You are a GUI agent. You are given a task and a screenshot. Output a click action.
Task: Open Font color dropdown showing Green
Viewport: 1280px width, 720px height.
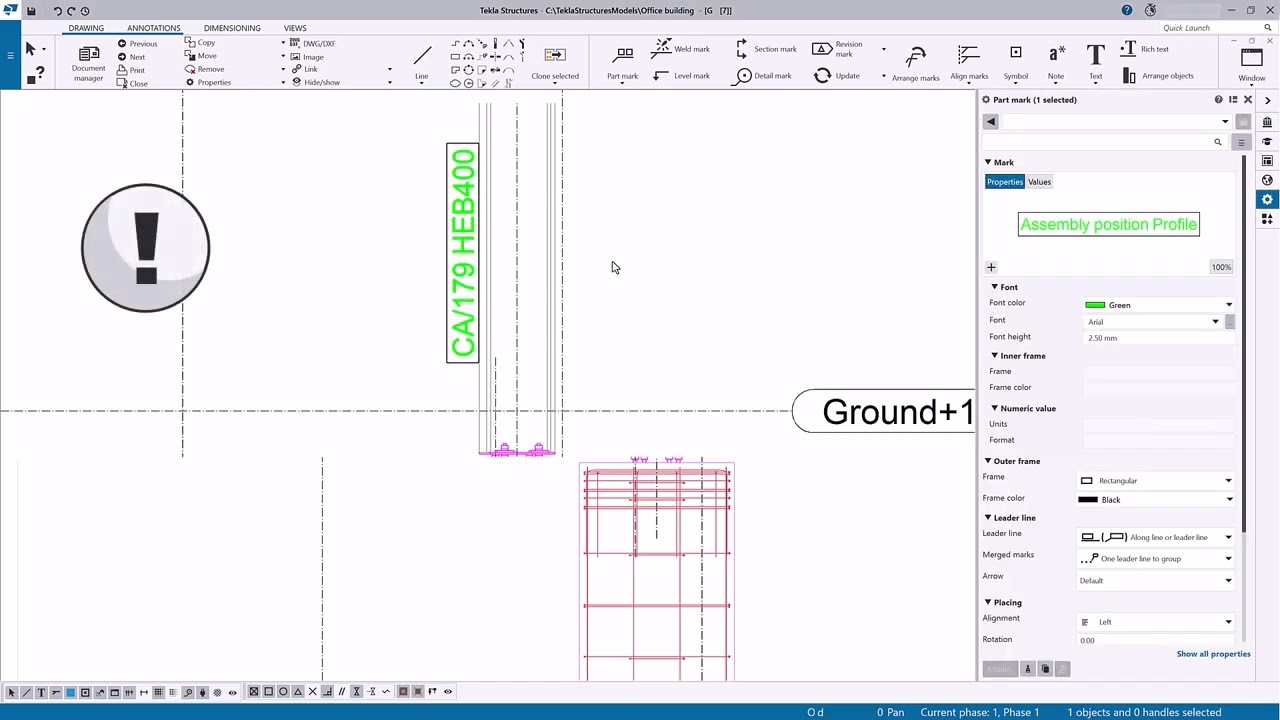click(x=1159, y=305)
